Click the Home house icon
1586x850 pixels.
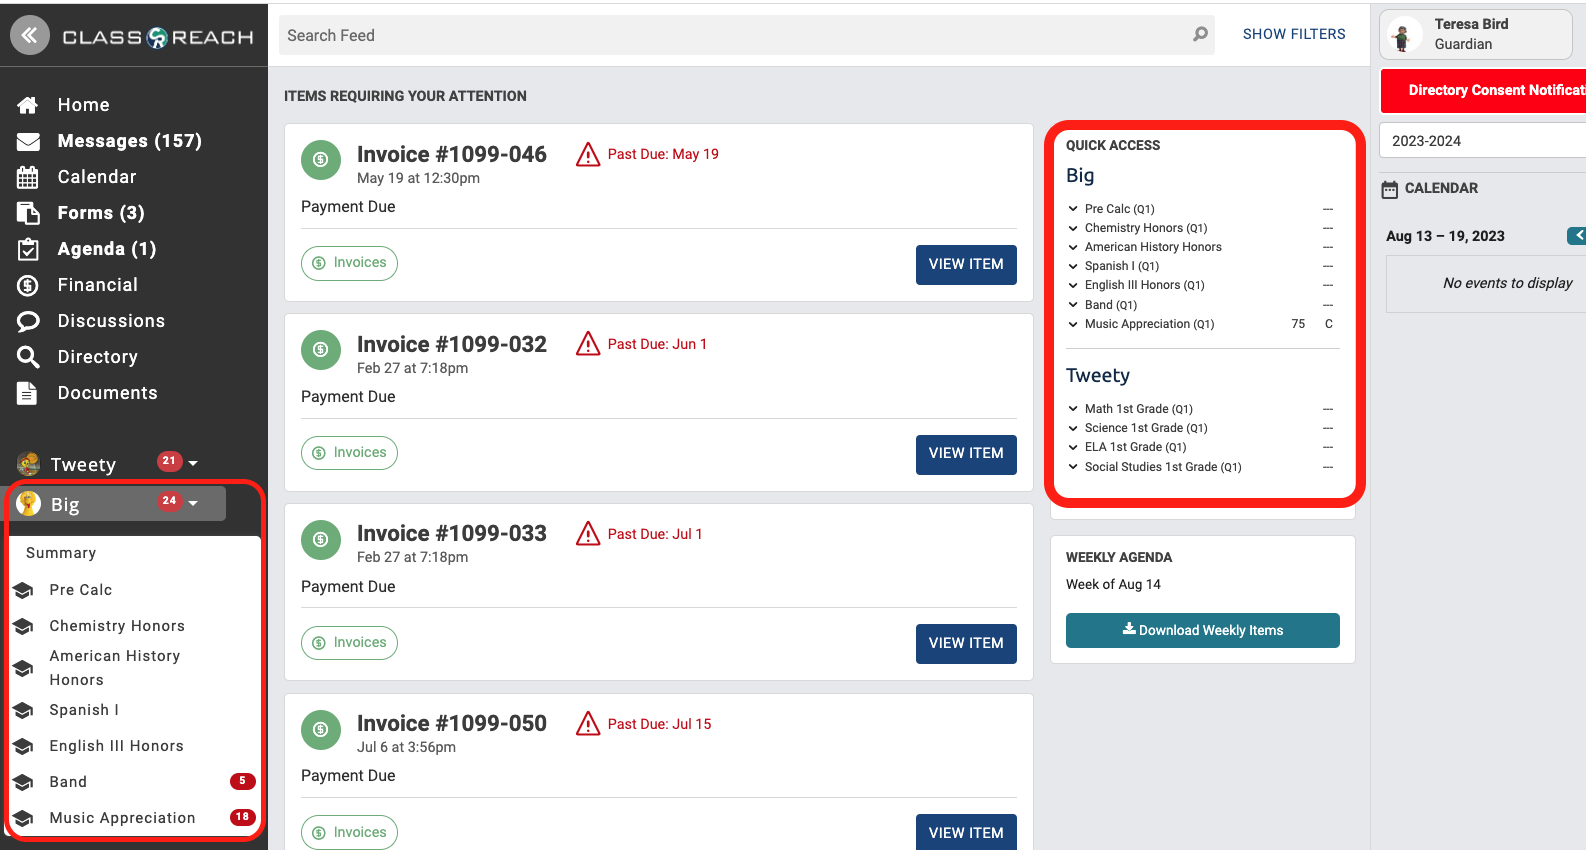pyautogui.click(x=28, y=105)
